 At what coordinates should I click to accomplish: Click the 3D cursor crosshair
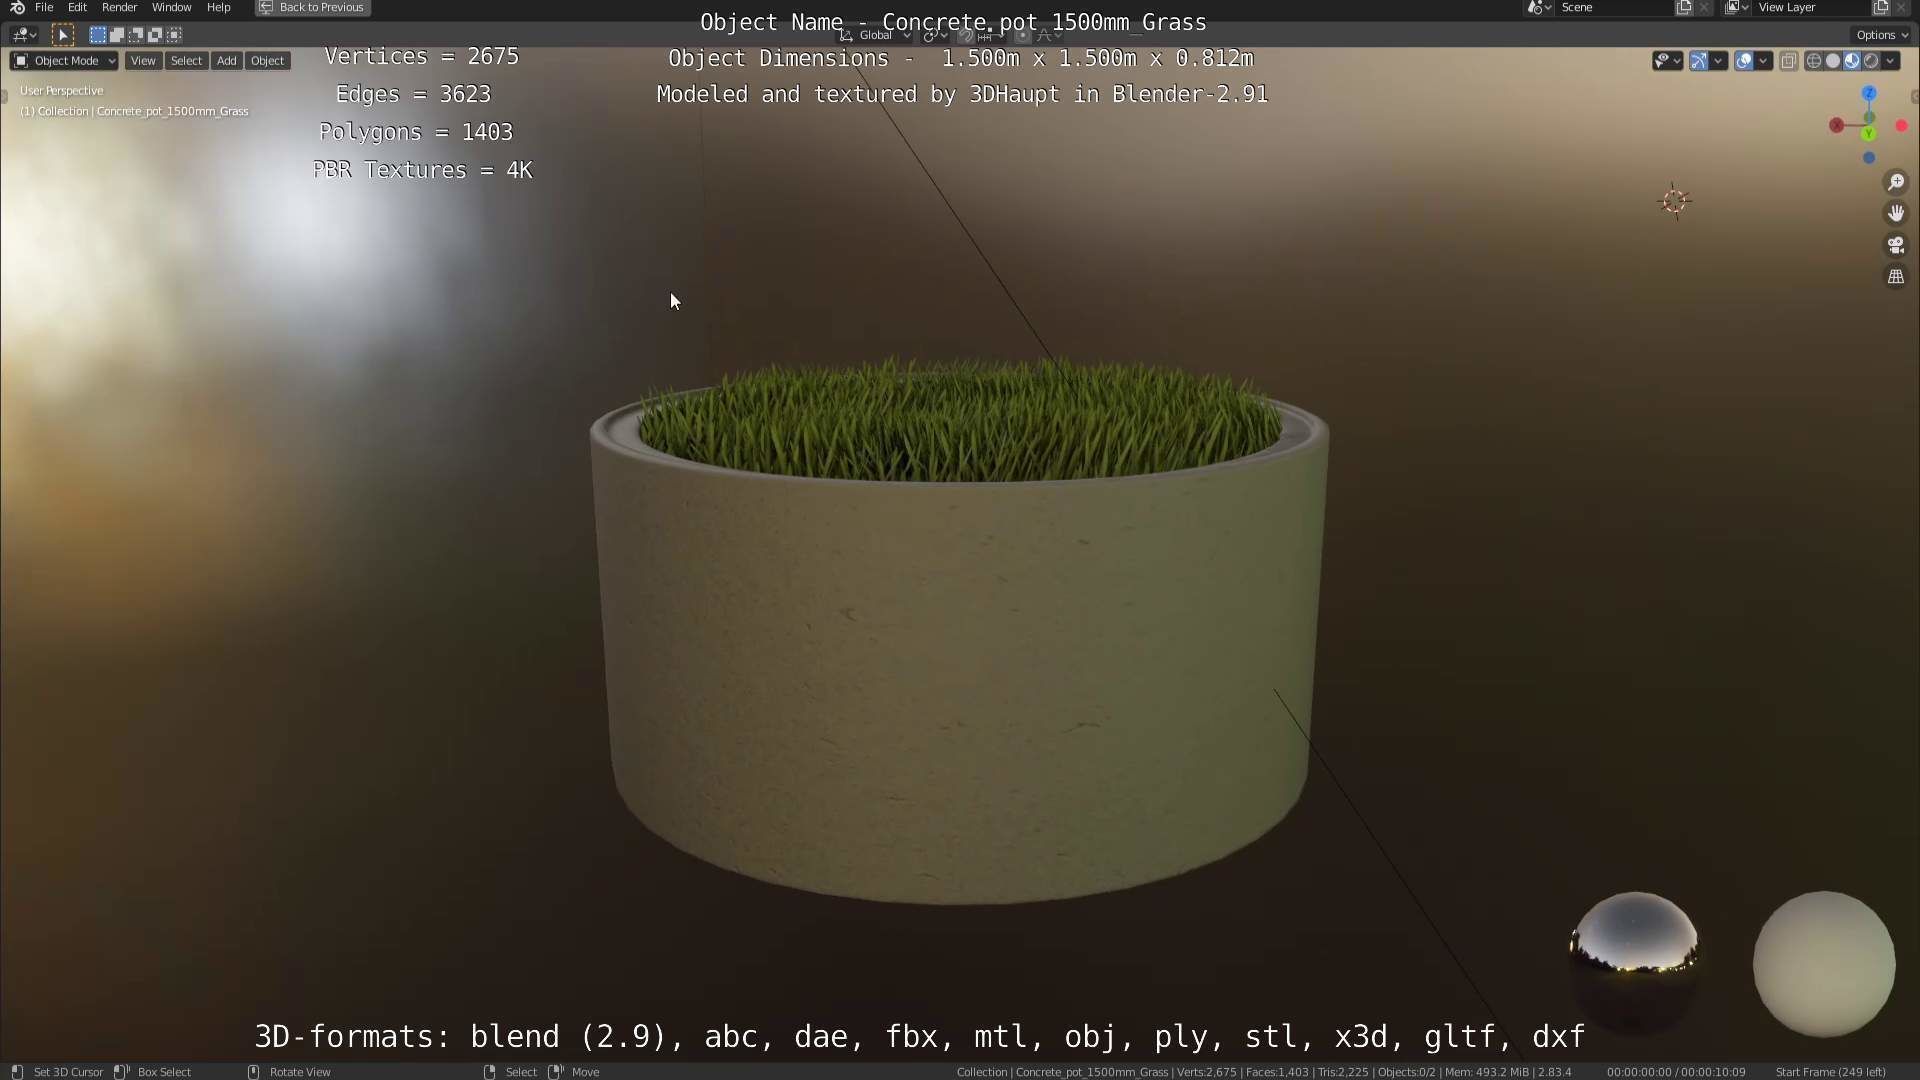pos(1674,201)
